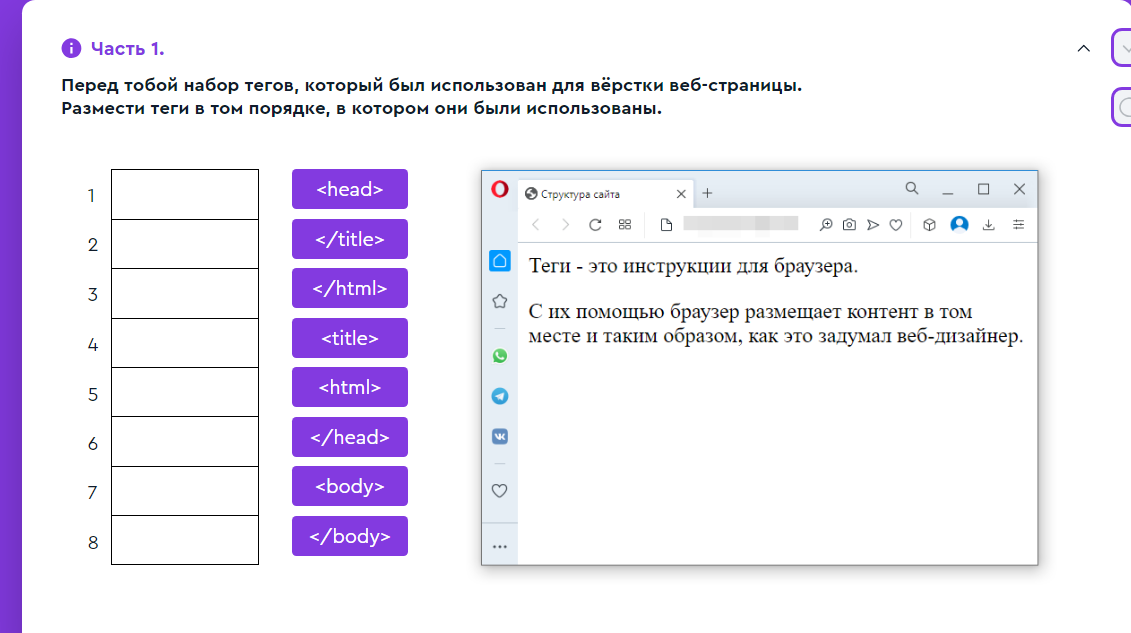Viewport: 1131px width, 633px height.
Task: Go back with the browser back arrow
Action: click(536, 225)
